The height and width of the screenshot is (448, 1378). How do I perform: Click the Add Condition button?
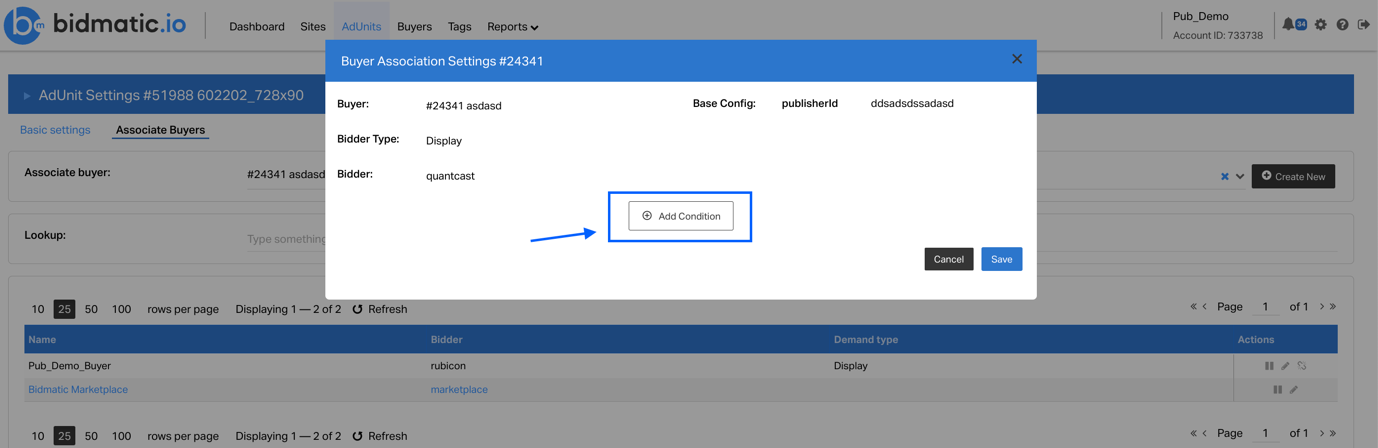coord(681,216)
